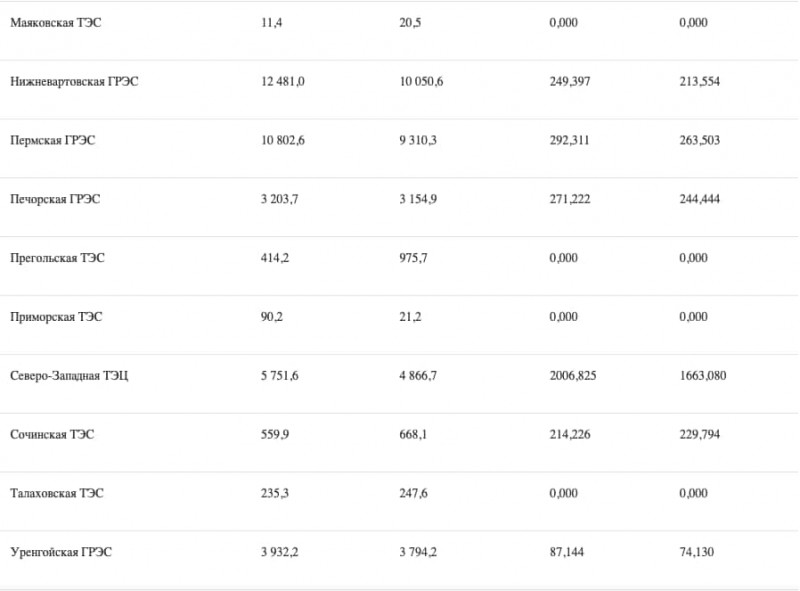
Task: Click the 975,7 cell for Прегольская ТЭС
Action: 415,259
